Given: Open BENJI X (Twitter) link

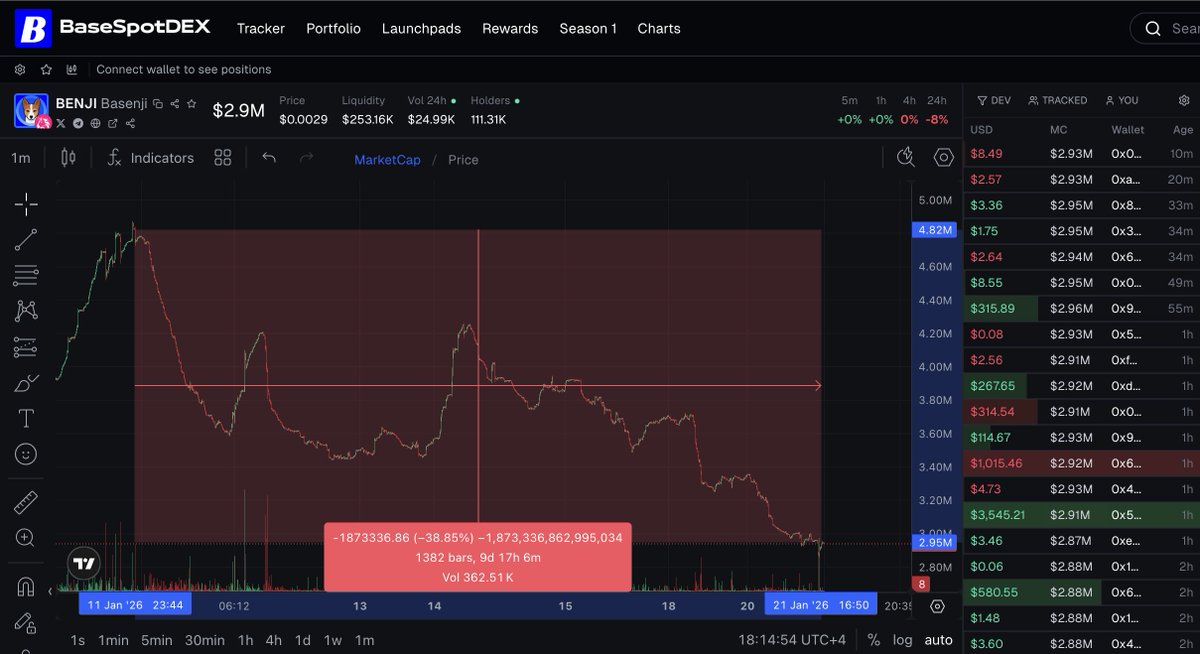Looking at the screenshot, I should pos(61,123).
